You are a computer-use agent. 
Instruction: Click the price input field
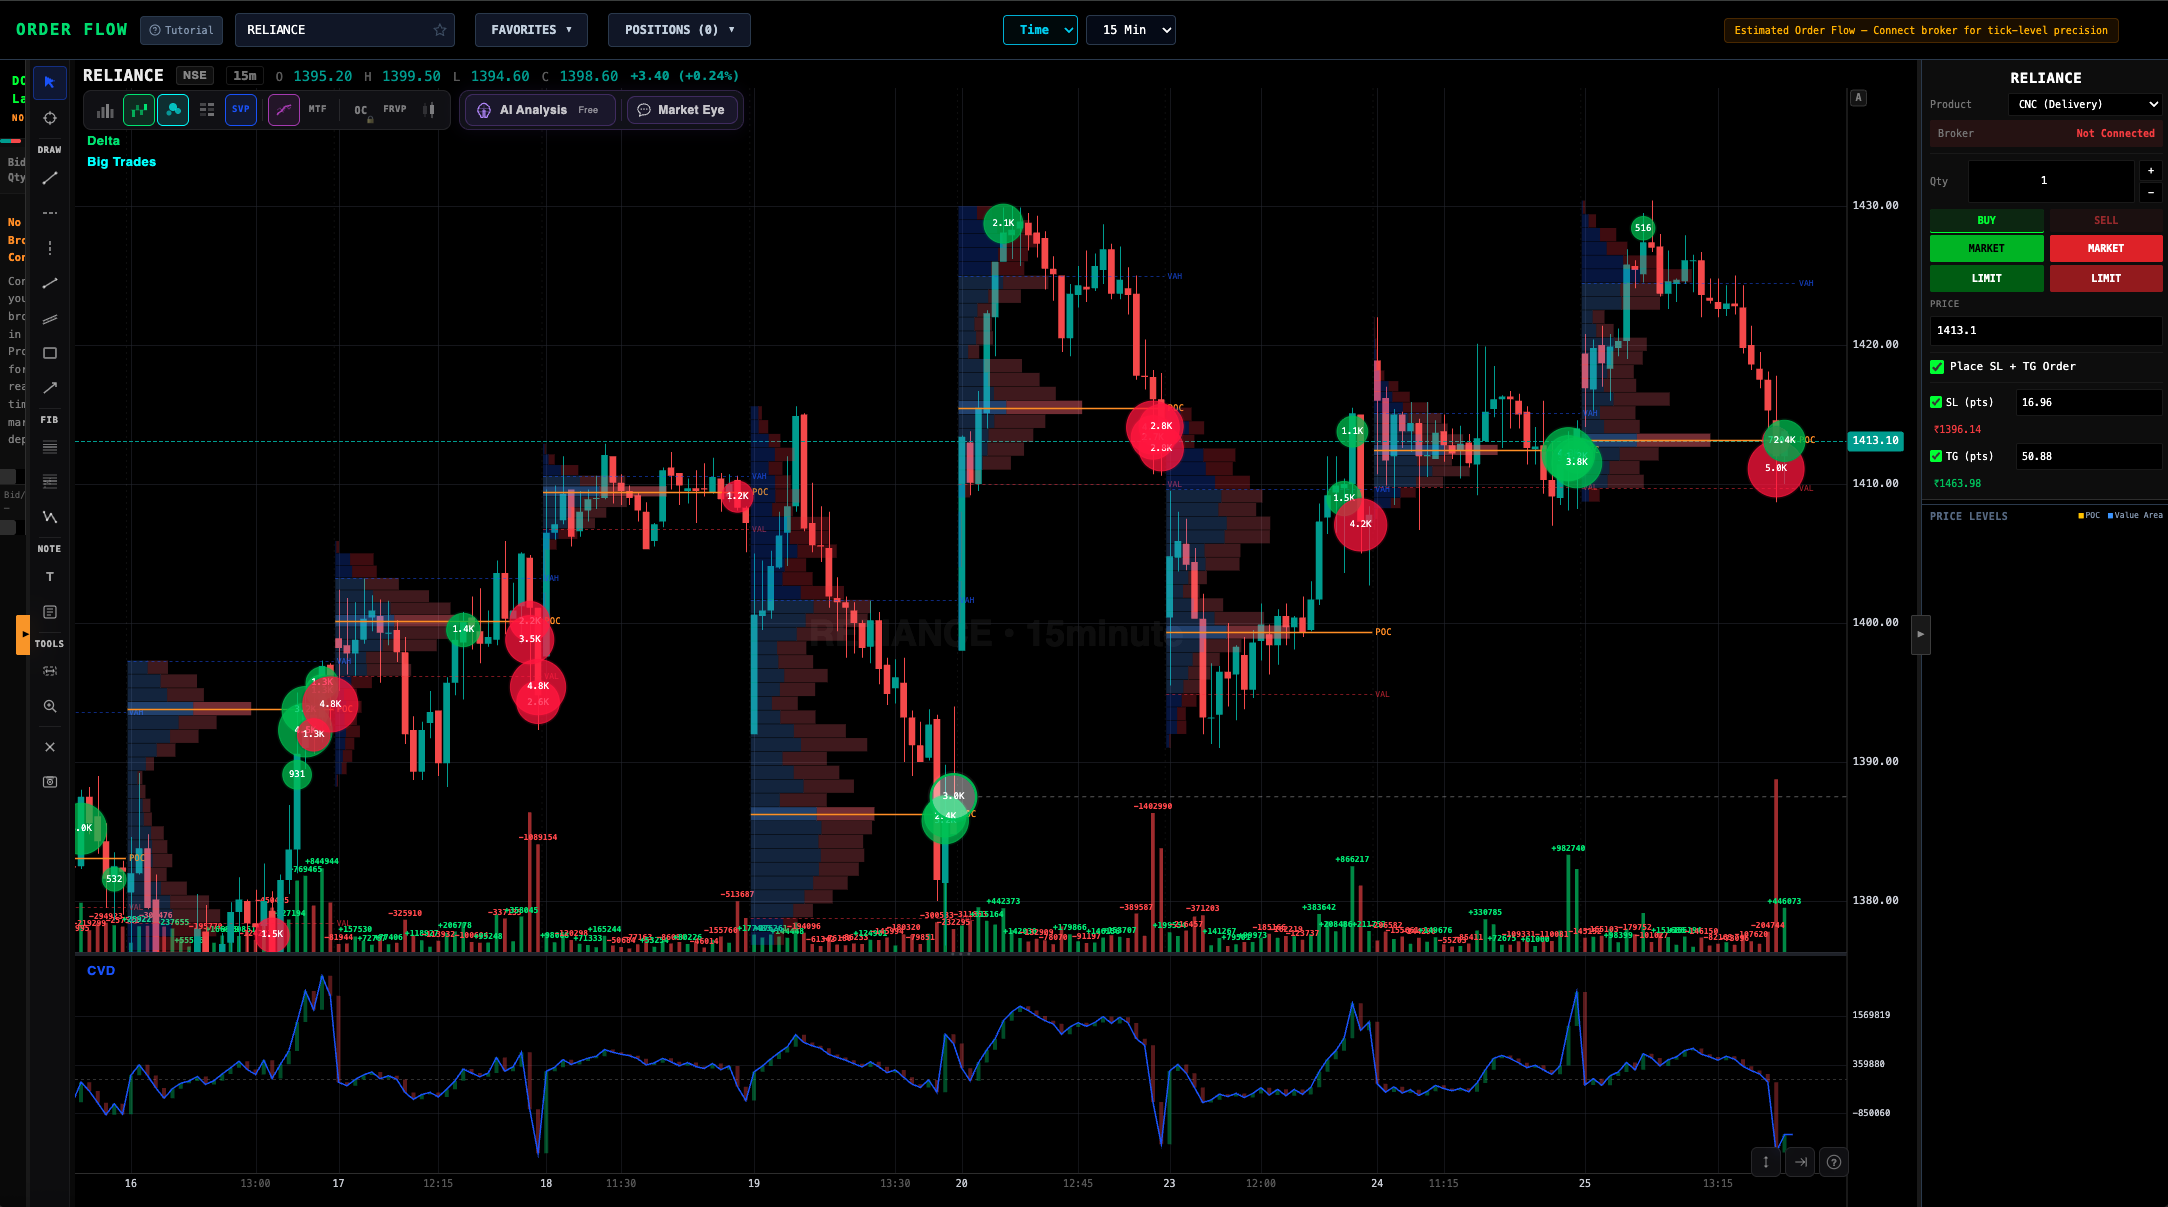[2044, 330]
